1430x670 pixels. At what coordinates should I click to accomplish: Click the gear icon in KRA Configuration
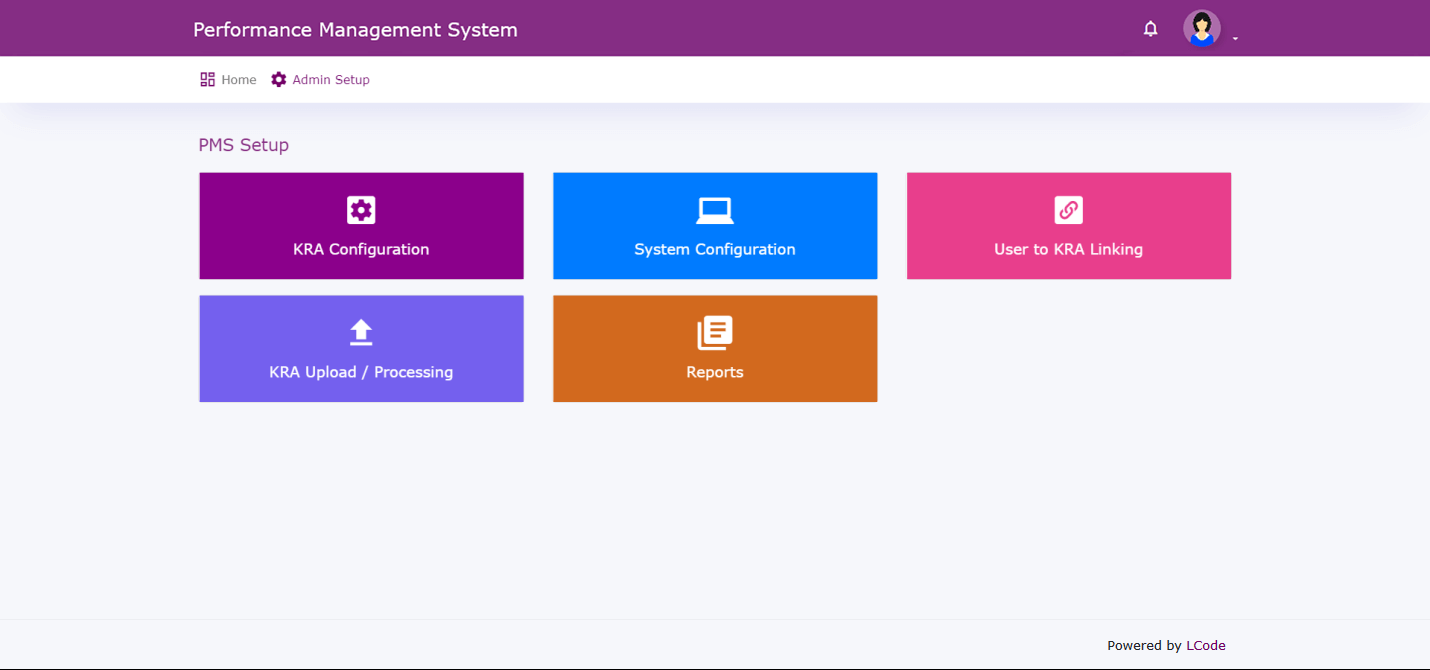361,210
